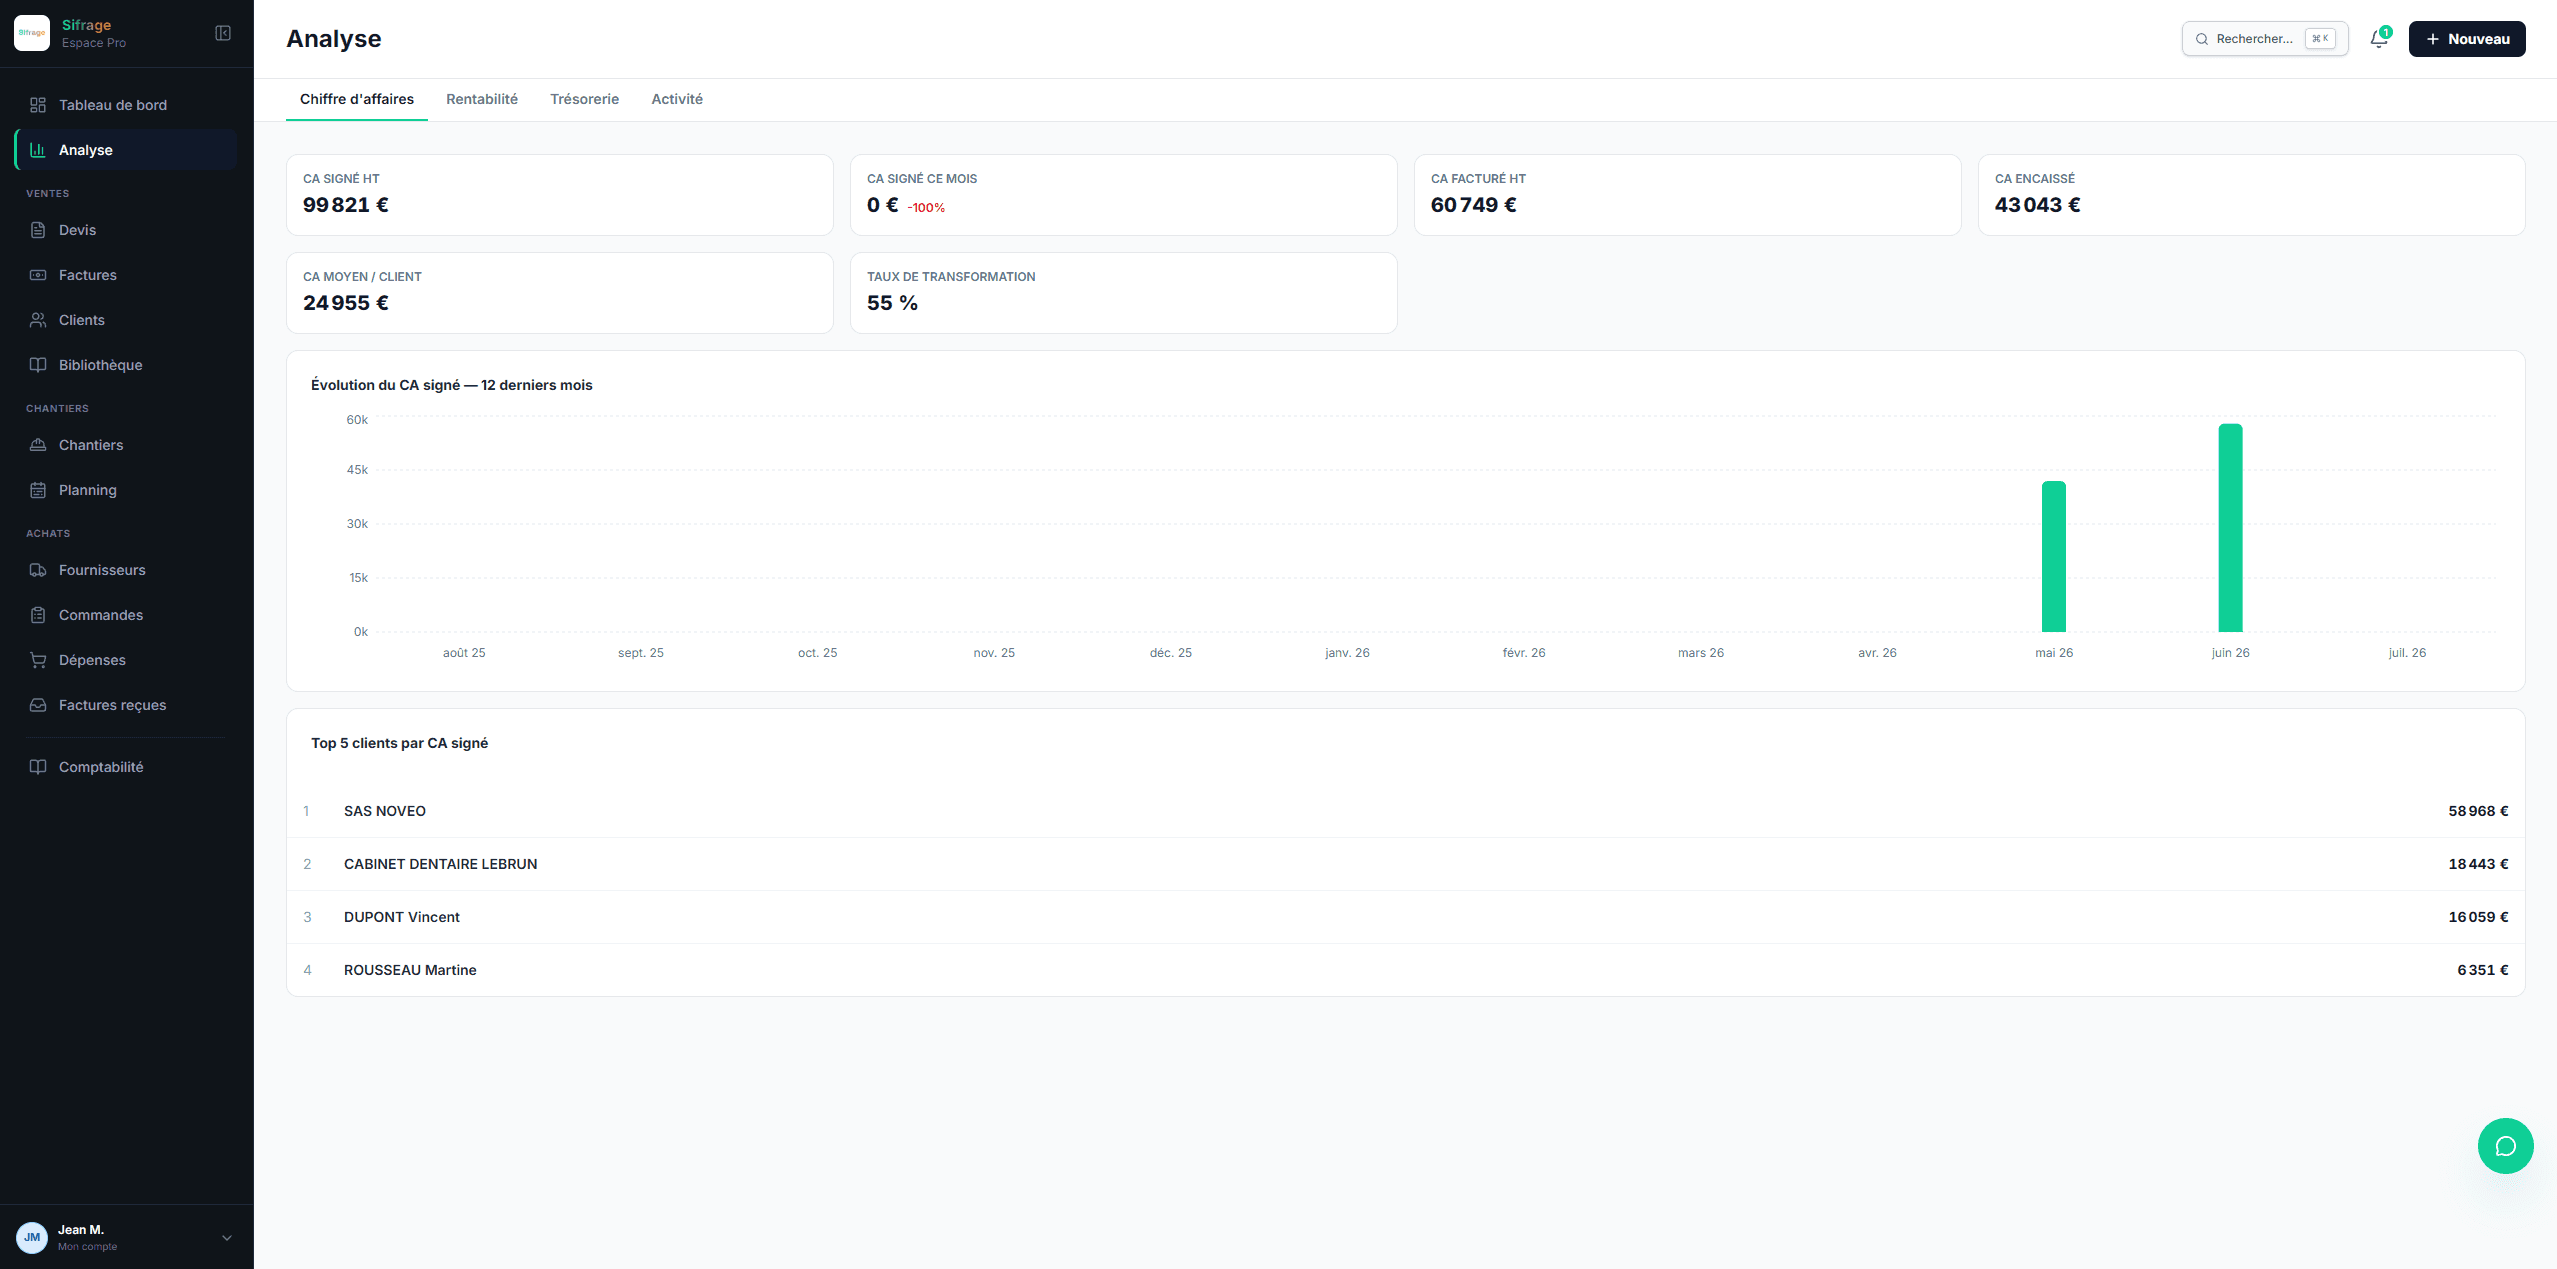
Task: Open the chat bubble support widget
Action: click(x=2505, y=1145)
